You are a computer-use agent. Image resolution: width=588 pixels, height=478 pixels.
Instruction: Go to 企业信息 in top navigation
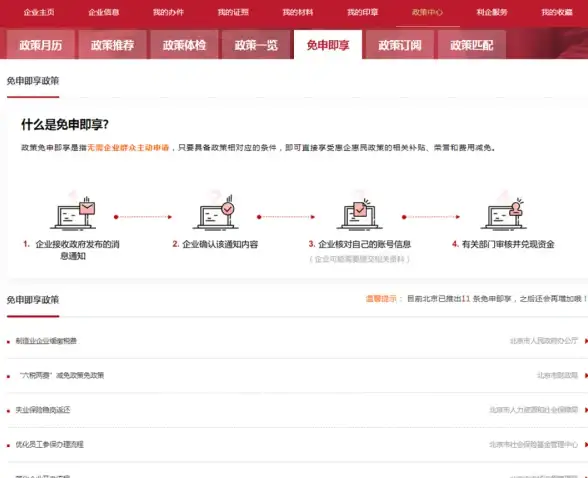[104, 12]
